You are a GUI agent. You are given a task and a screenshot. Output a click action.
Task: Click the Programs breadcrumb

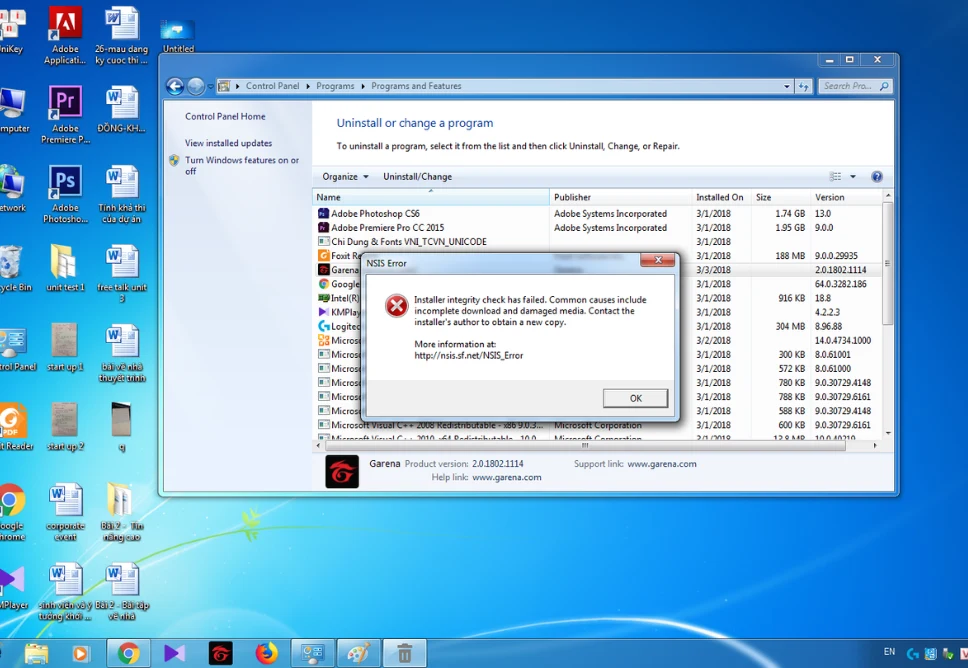point(335,86)
